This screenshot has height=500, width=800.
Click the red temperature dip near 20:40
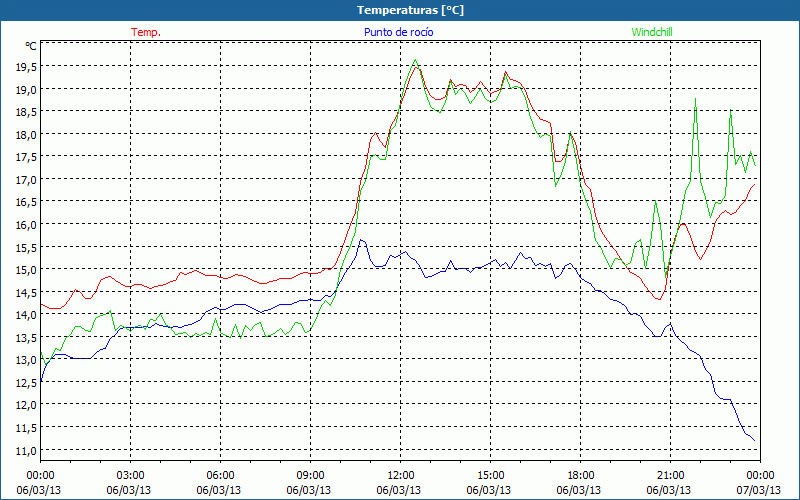tap(659, 299)
